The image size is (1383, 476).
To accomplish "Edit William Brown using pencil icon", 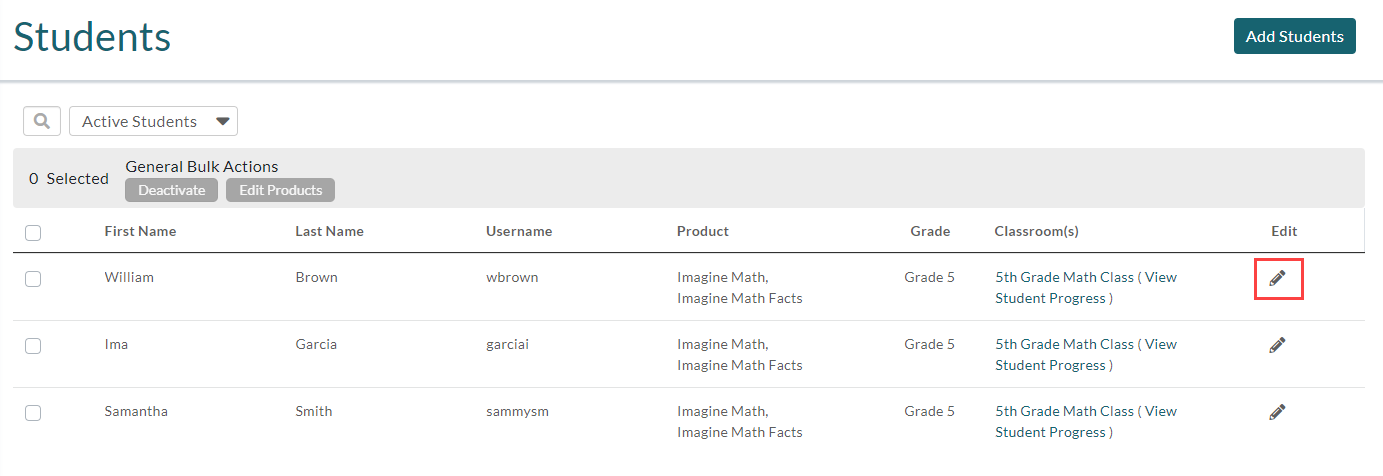I will click(x=1277, y=278).
